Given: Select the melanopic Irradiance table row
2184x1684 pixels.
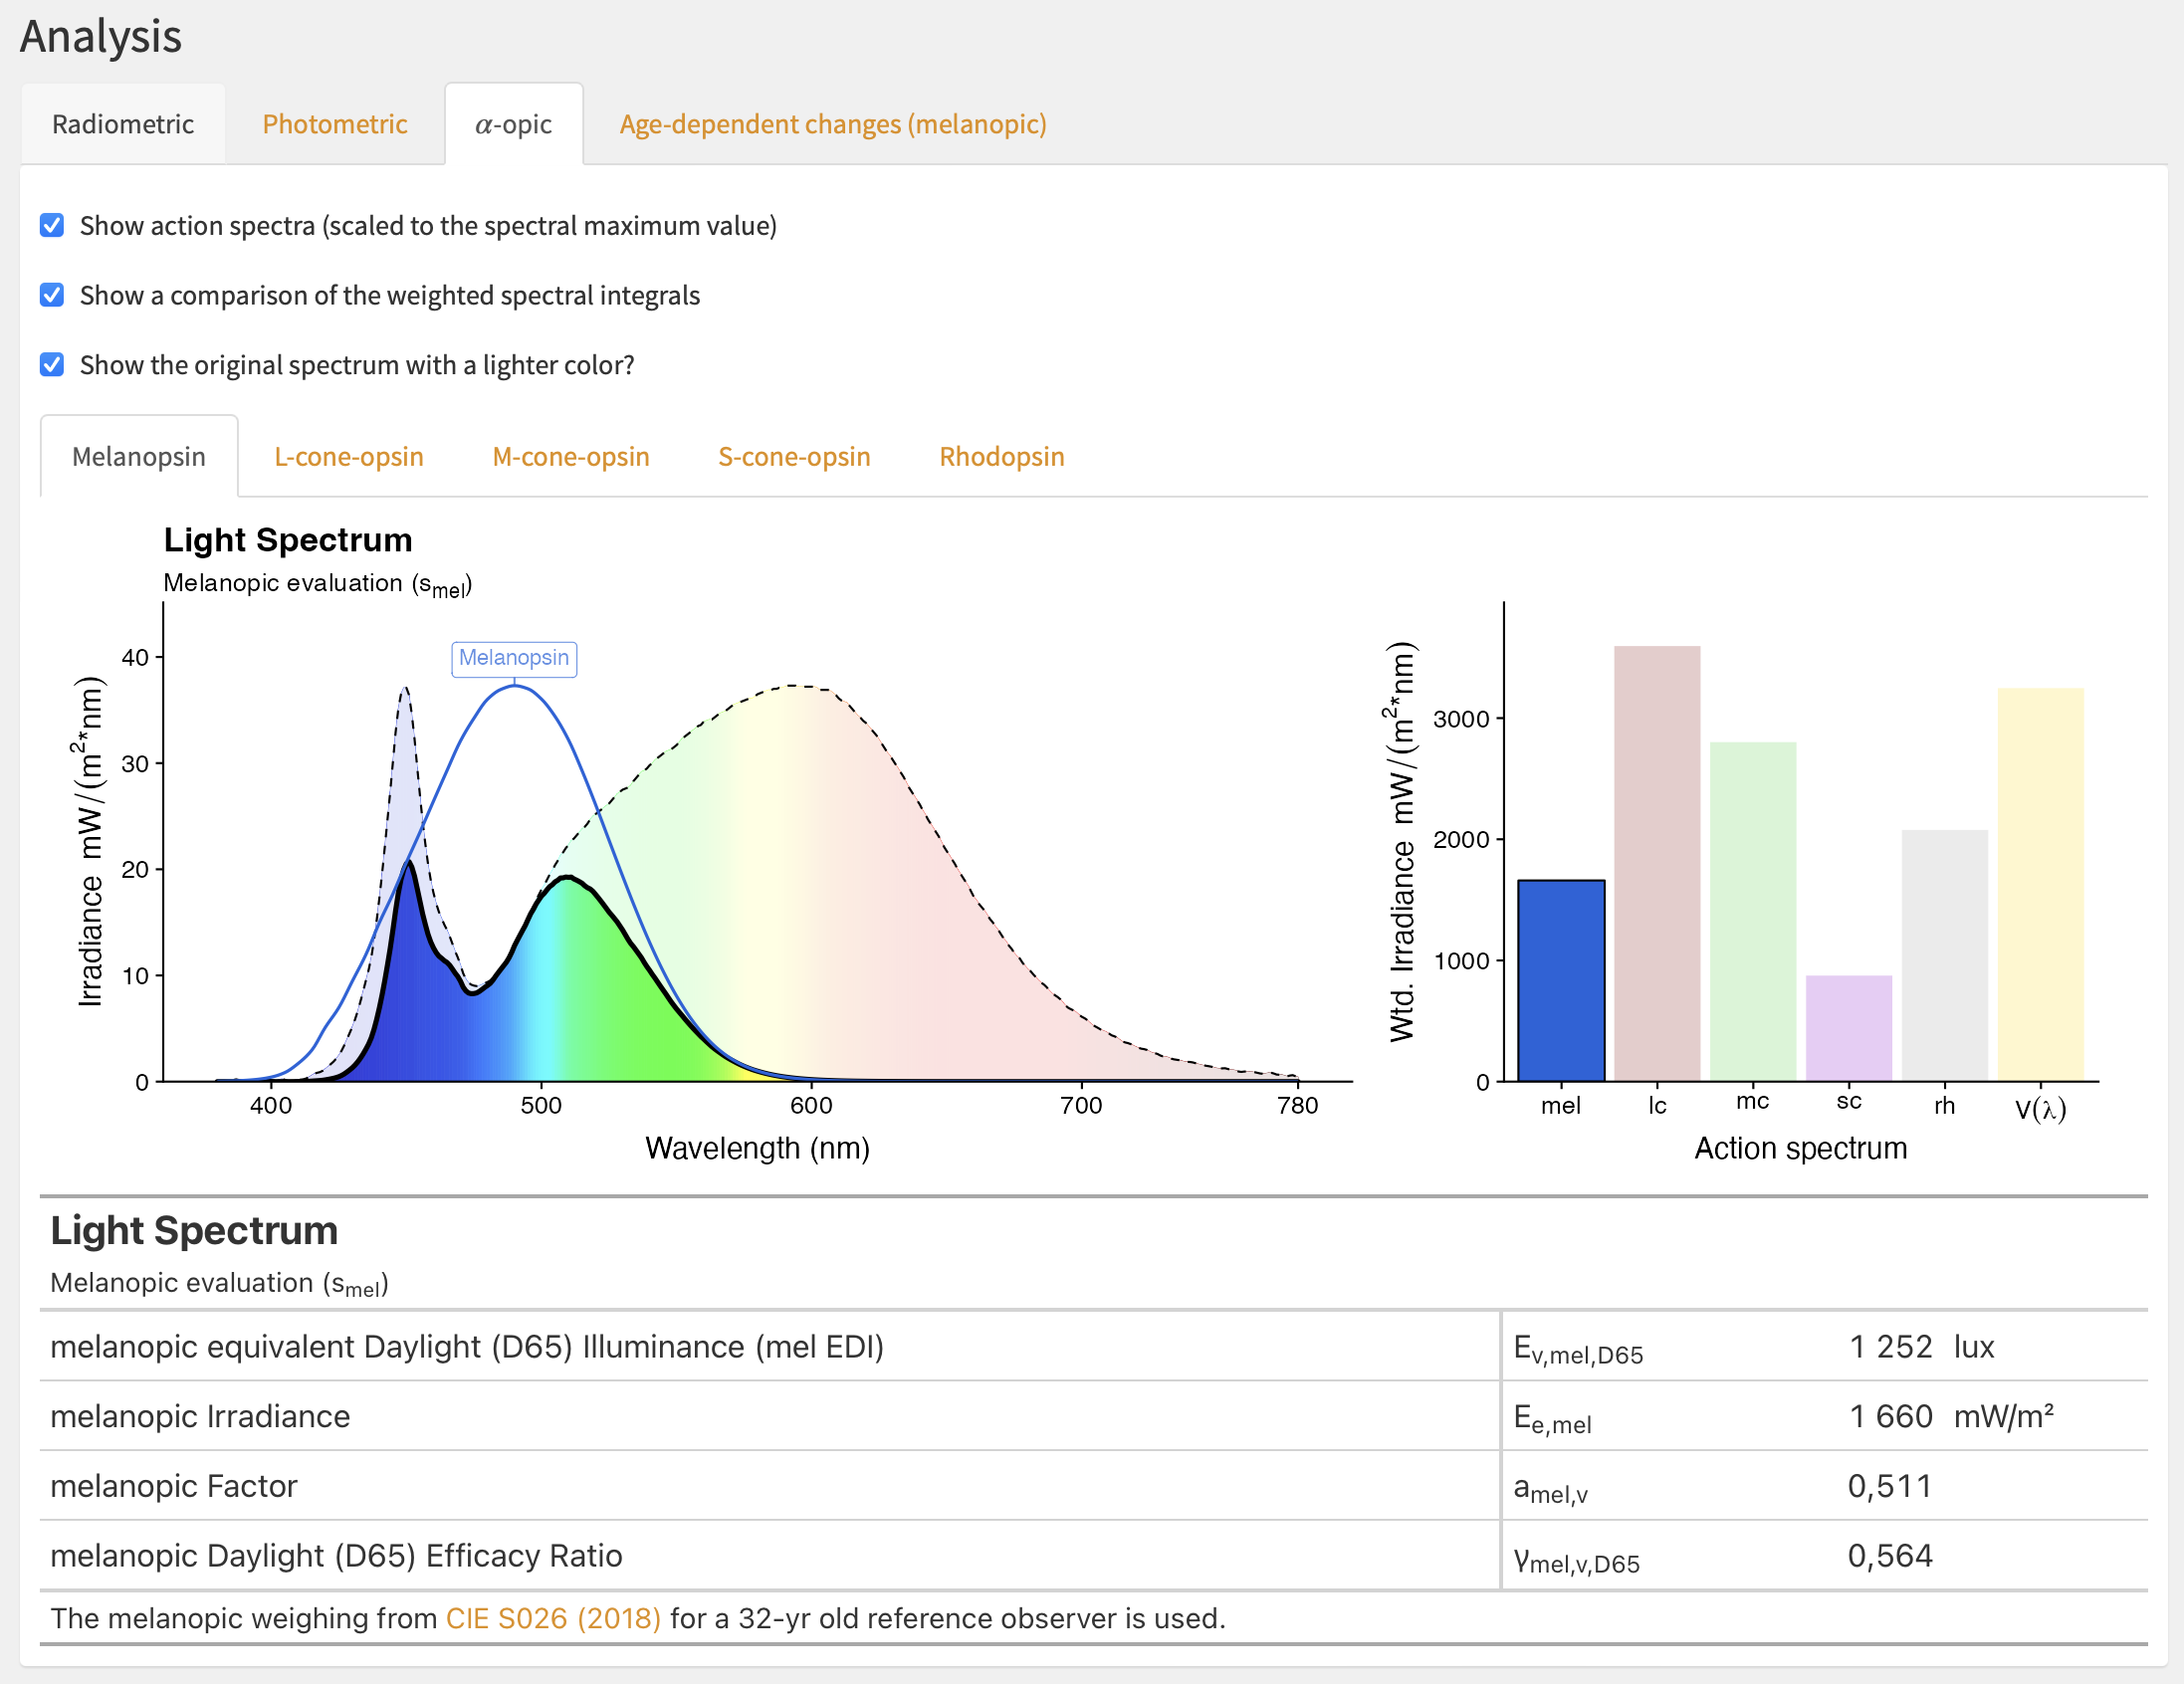Looking at the screenshot, I should 200,1416.
